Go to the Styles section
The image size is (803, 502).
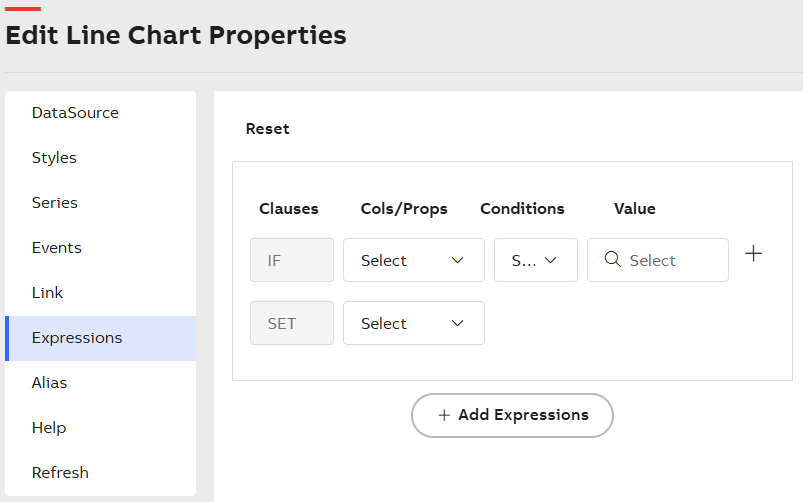(54, 158)
